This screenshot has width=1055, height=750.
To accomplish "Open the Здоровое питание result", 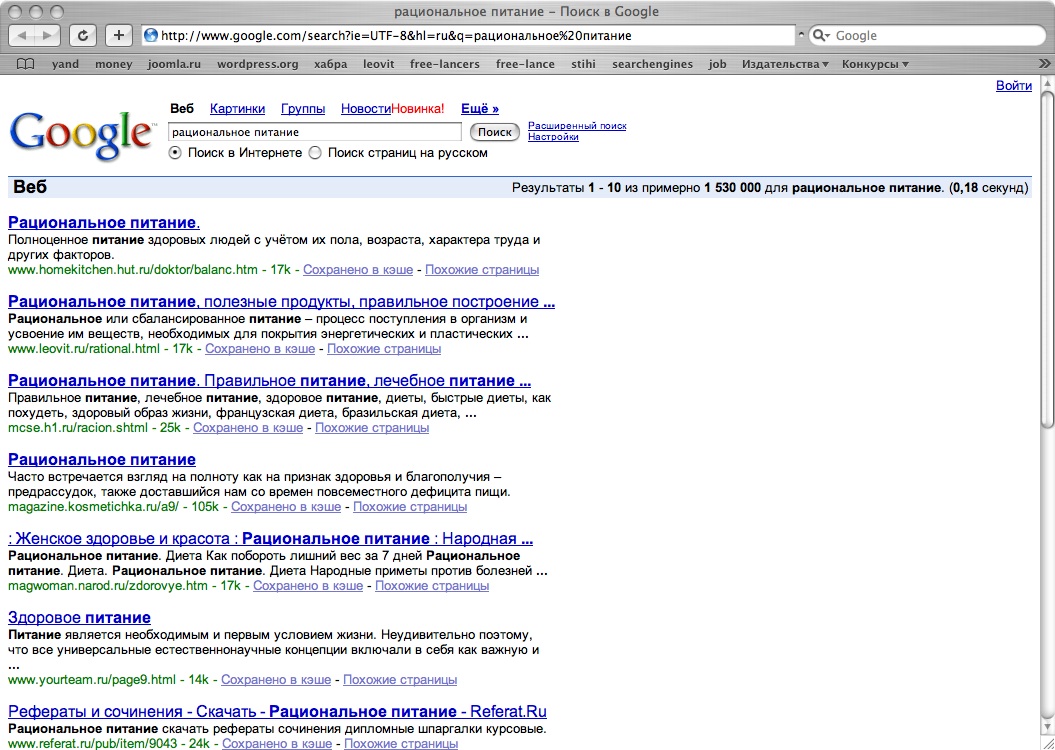I will [79, 617].
